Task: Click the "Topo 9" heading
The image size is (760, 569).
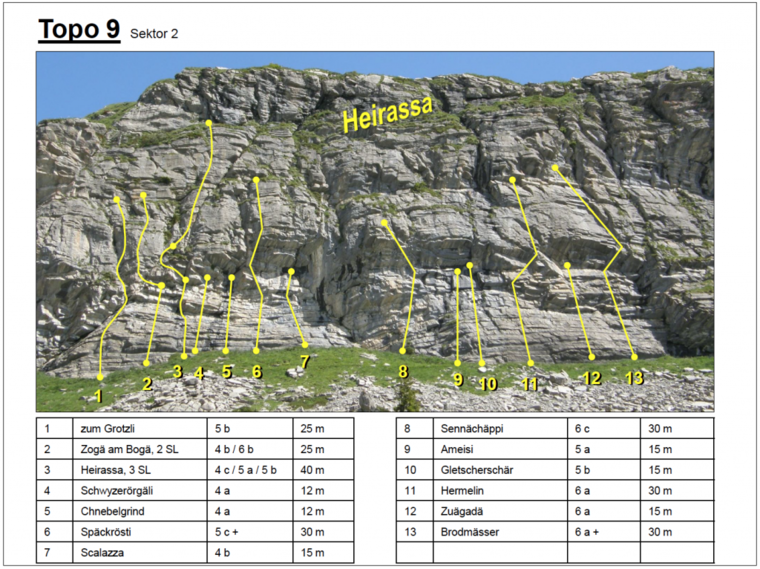Action: (x=79, y=29)
